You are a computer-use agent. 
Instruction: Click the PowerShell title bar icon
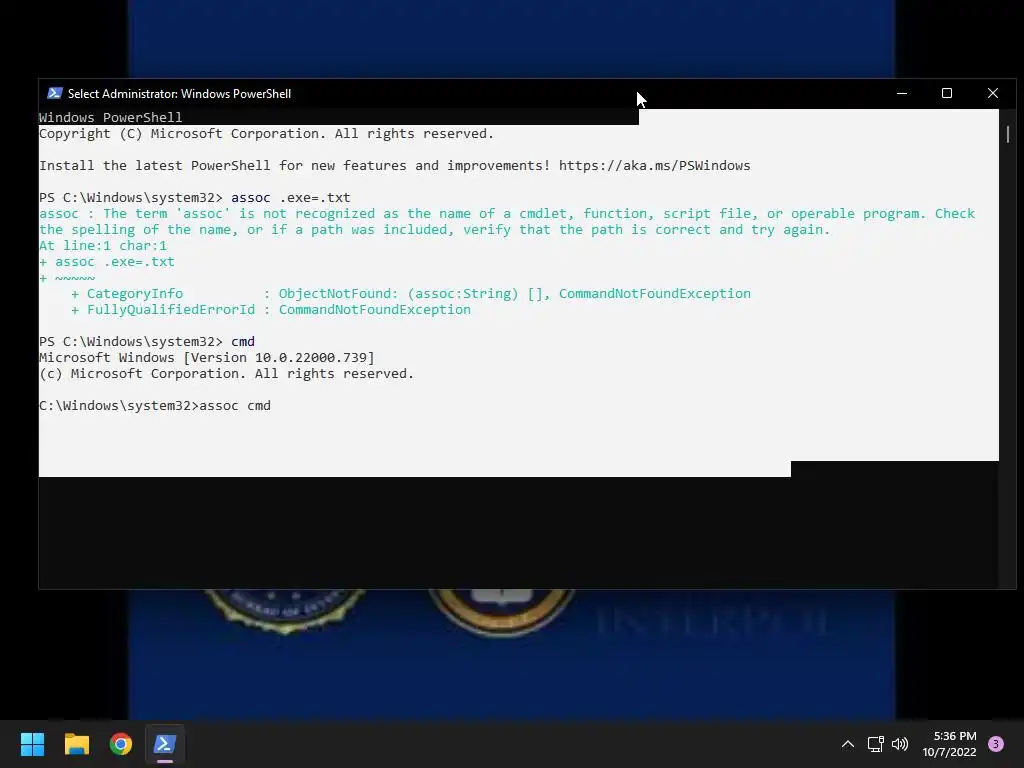55,93
